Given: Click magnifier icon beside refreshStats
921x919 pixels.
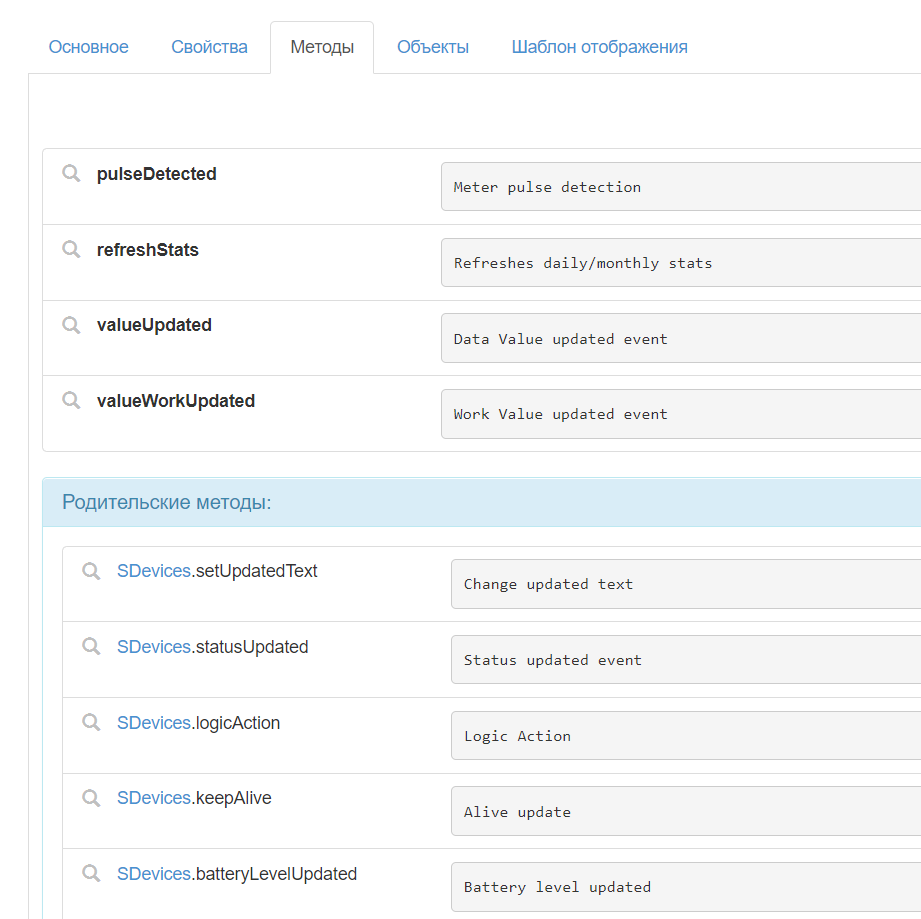Looking at the screenshot, I should point(71,250).
